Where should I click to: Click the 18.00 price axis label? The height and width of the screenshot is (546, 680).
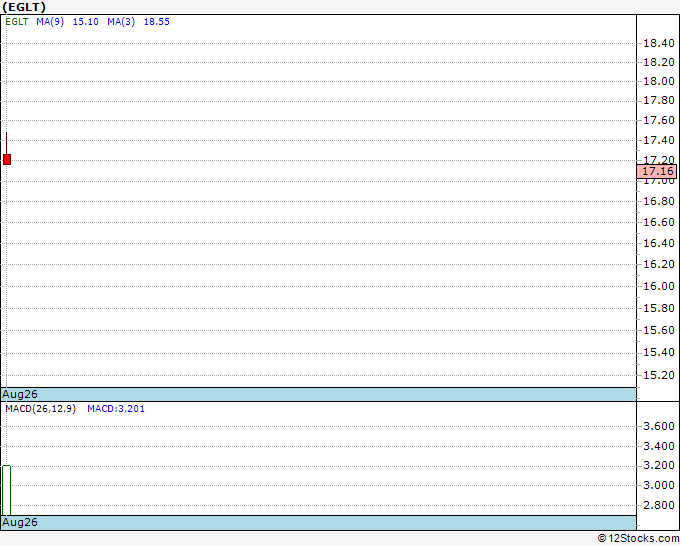tap(659, 81)
